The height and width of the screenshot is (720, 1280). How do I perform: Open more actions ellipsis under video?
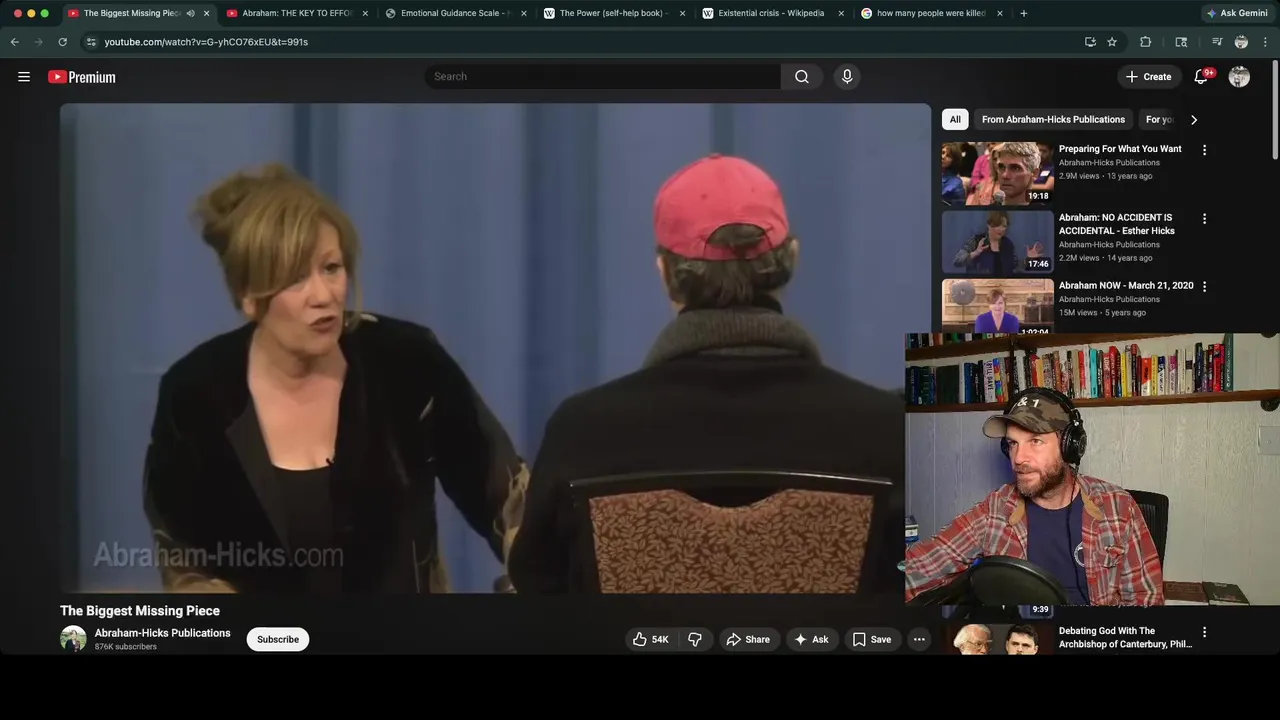point(919,639)
